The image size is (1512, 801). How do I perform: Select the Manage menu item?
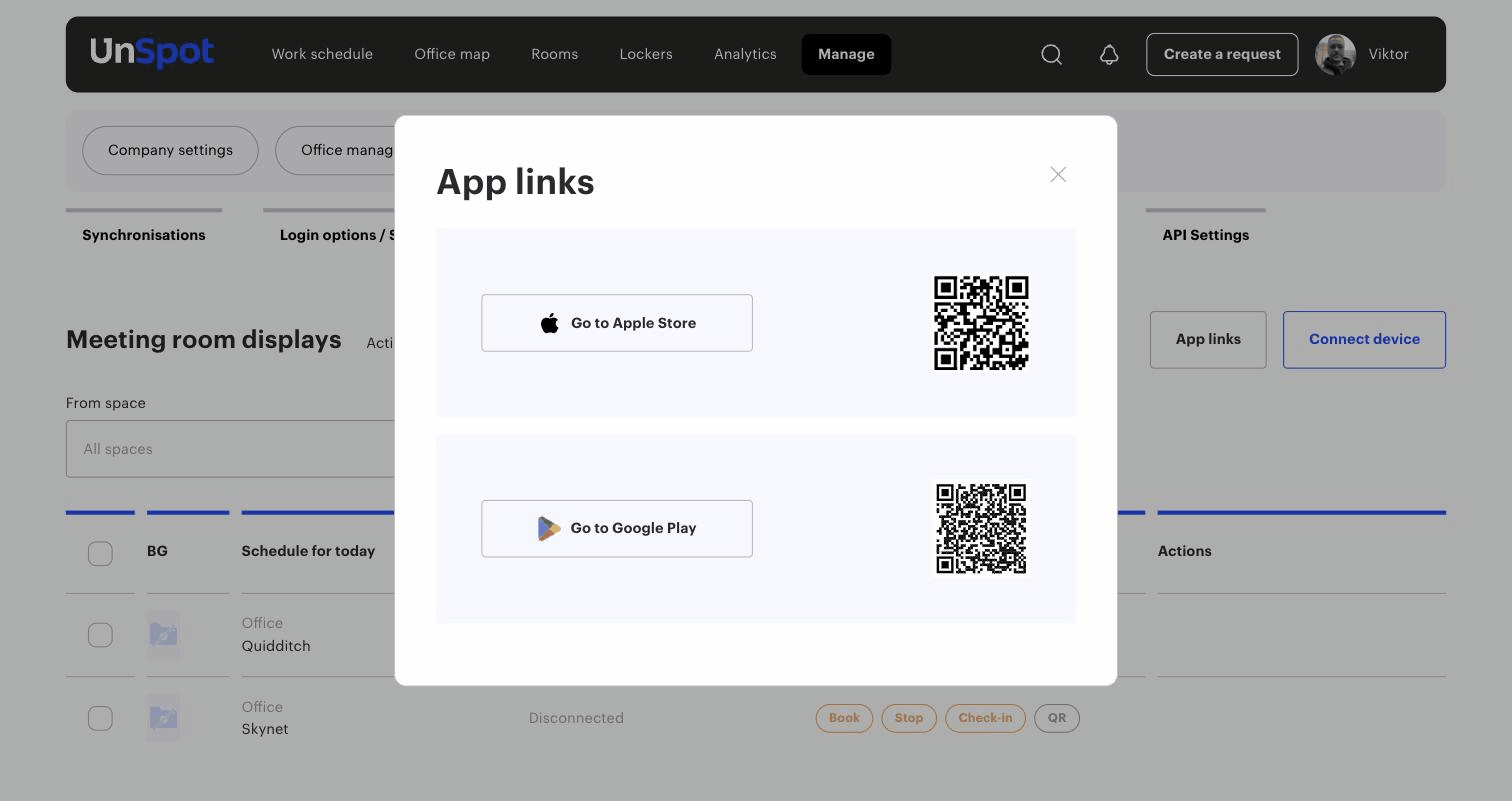tap(846, 55)
